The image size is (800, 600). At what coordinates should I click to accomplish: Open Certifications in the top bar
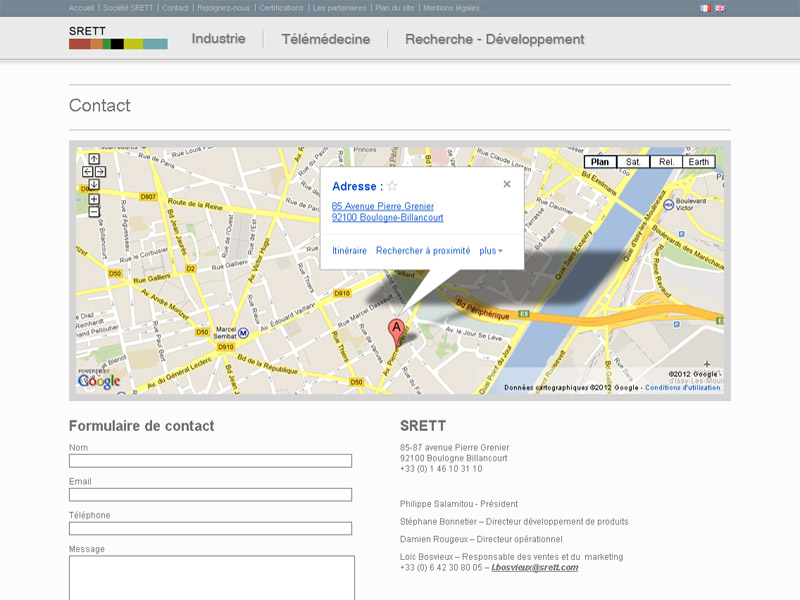click(281, 8)
